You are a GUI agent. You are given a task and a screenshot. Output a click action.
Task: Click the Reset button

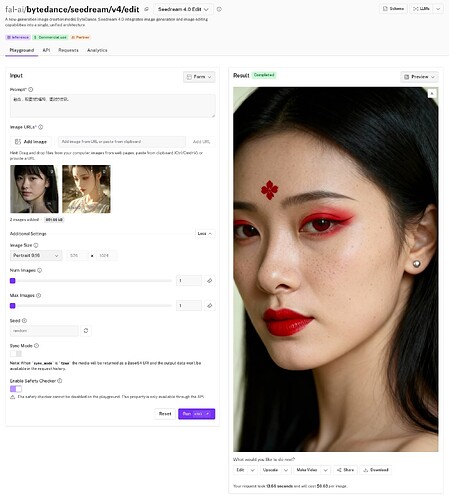click(165, 414)
